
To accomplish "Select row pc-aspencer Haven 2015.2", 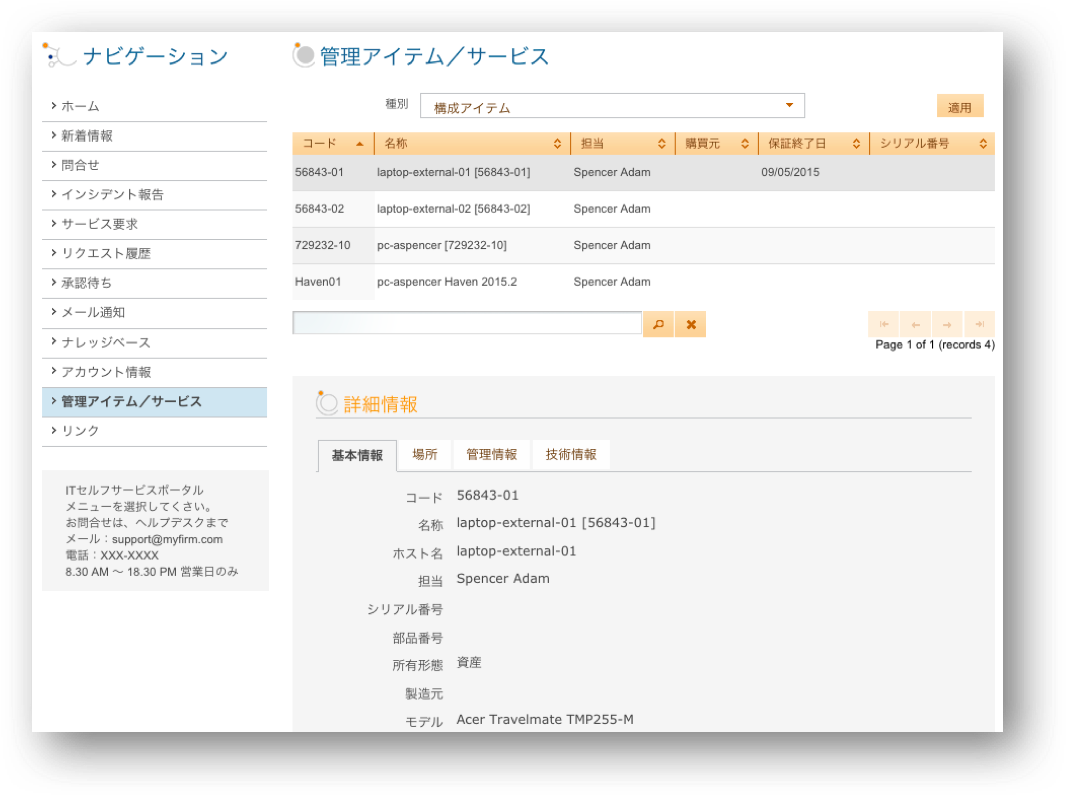I will point(644,282).
